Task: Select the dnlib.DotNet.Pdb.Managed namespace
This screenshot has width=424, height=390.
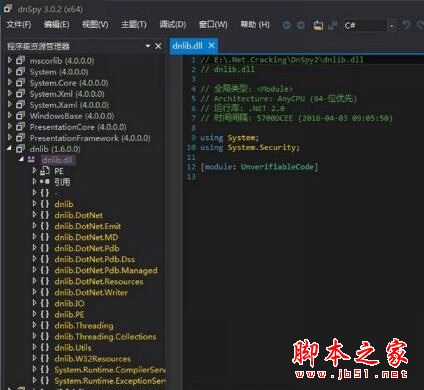Action: pos(106,270)
